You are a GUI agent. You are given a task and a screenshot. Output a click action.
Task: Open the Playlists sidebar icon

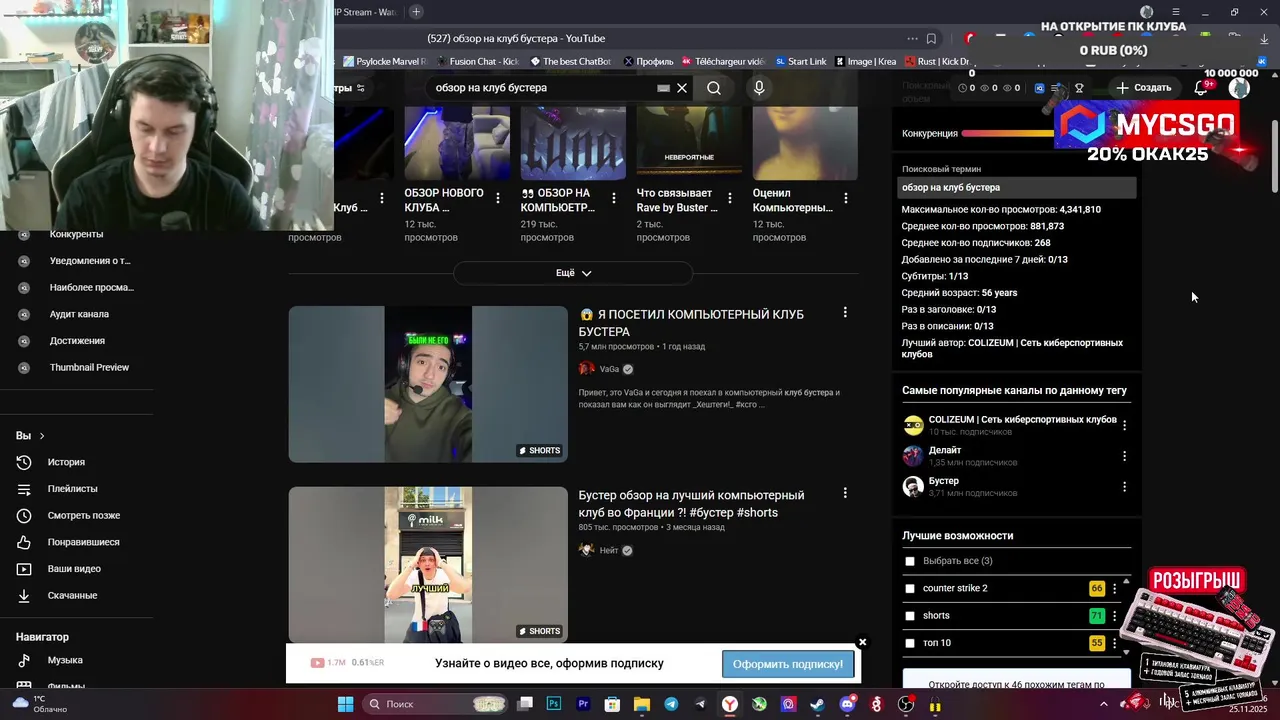click(24, 489)
